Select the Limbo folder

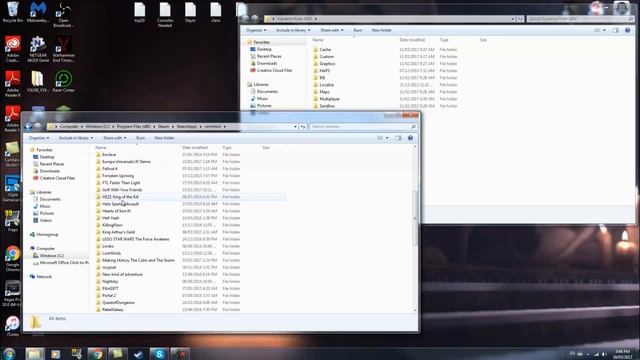click(108, 246)
